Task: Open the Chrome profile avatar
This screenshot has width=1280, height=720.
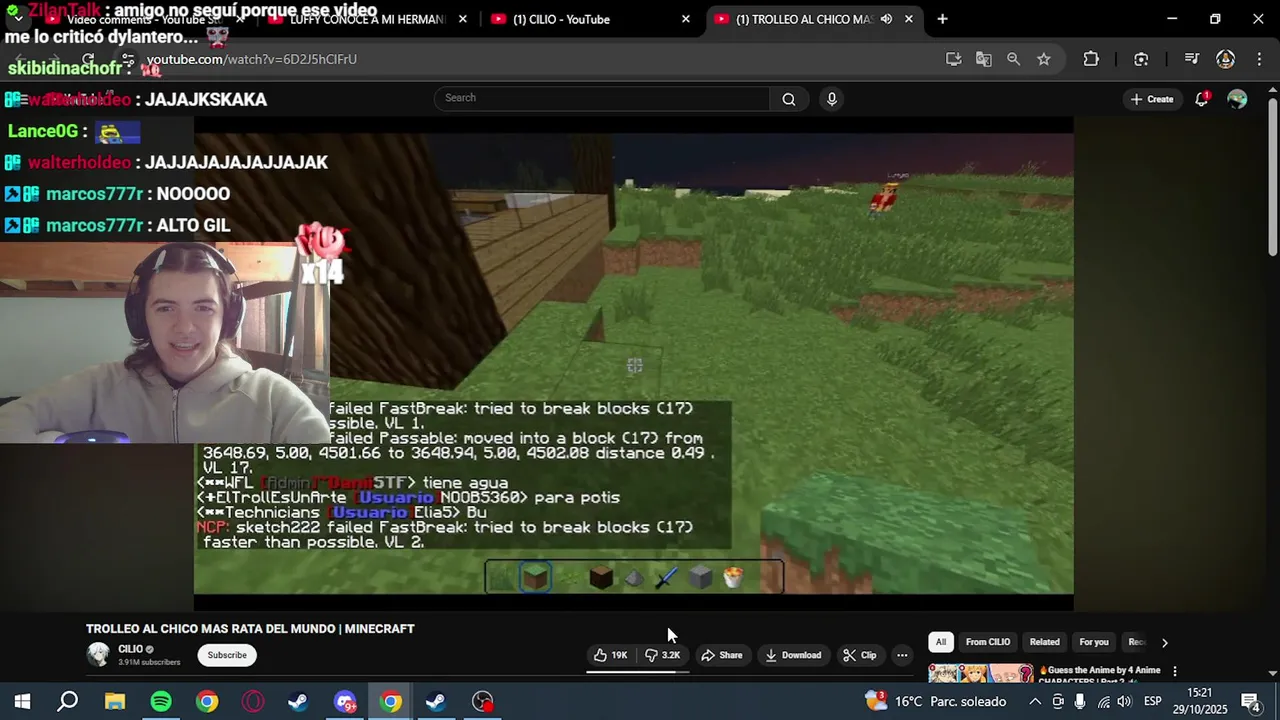Action: coord(1225,59)
